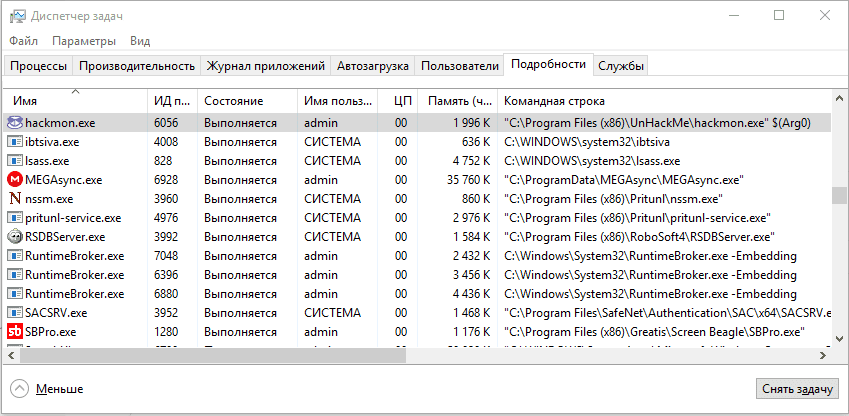Collapse to fewer details with the Меньше arrow

pyautogui.click(x=20, y=388)
